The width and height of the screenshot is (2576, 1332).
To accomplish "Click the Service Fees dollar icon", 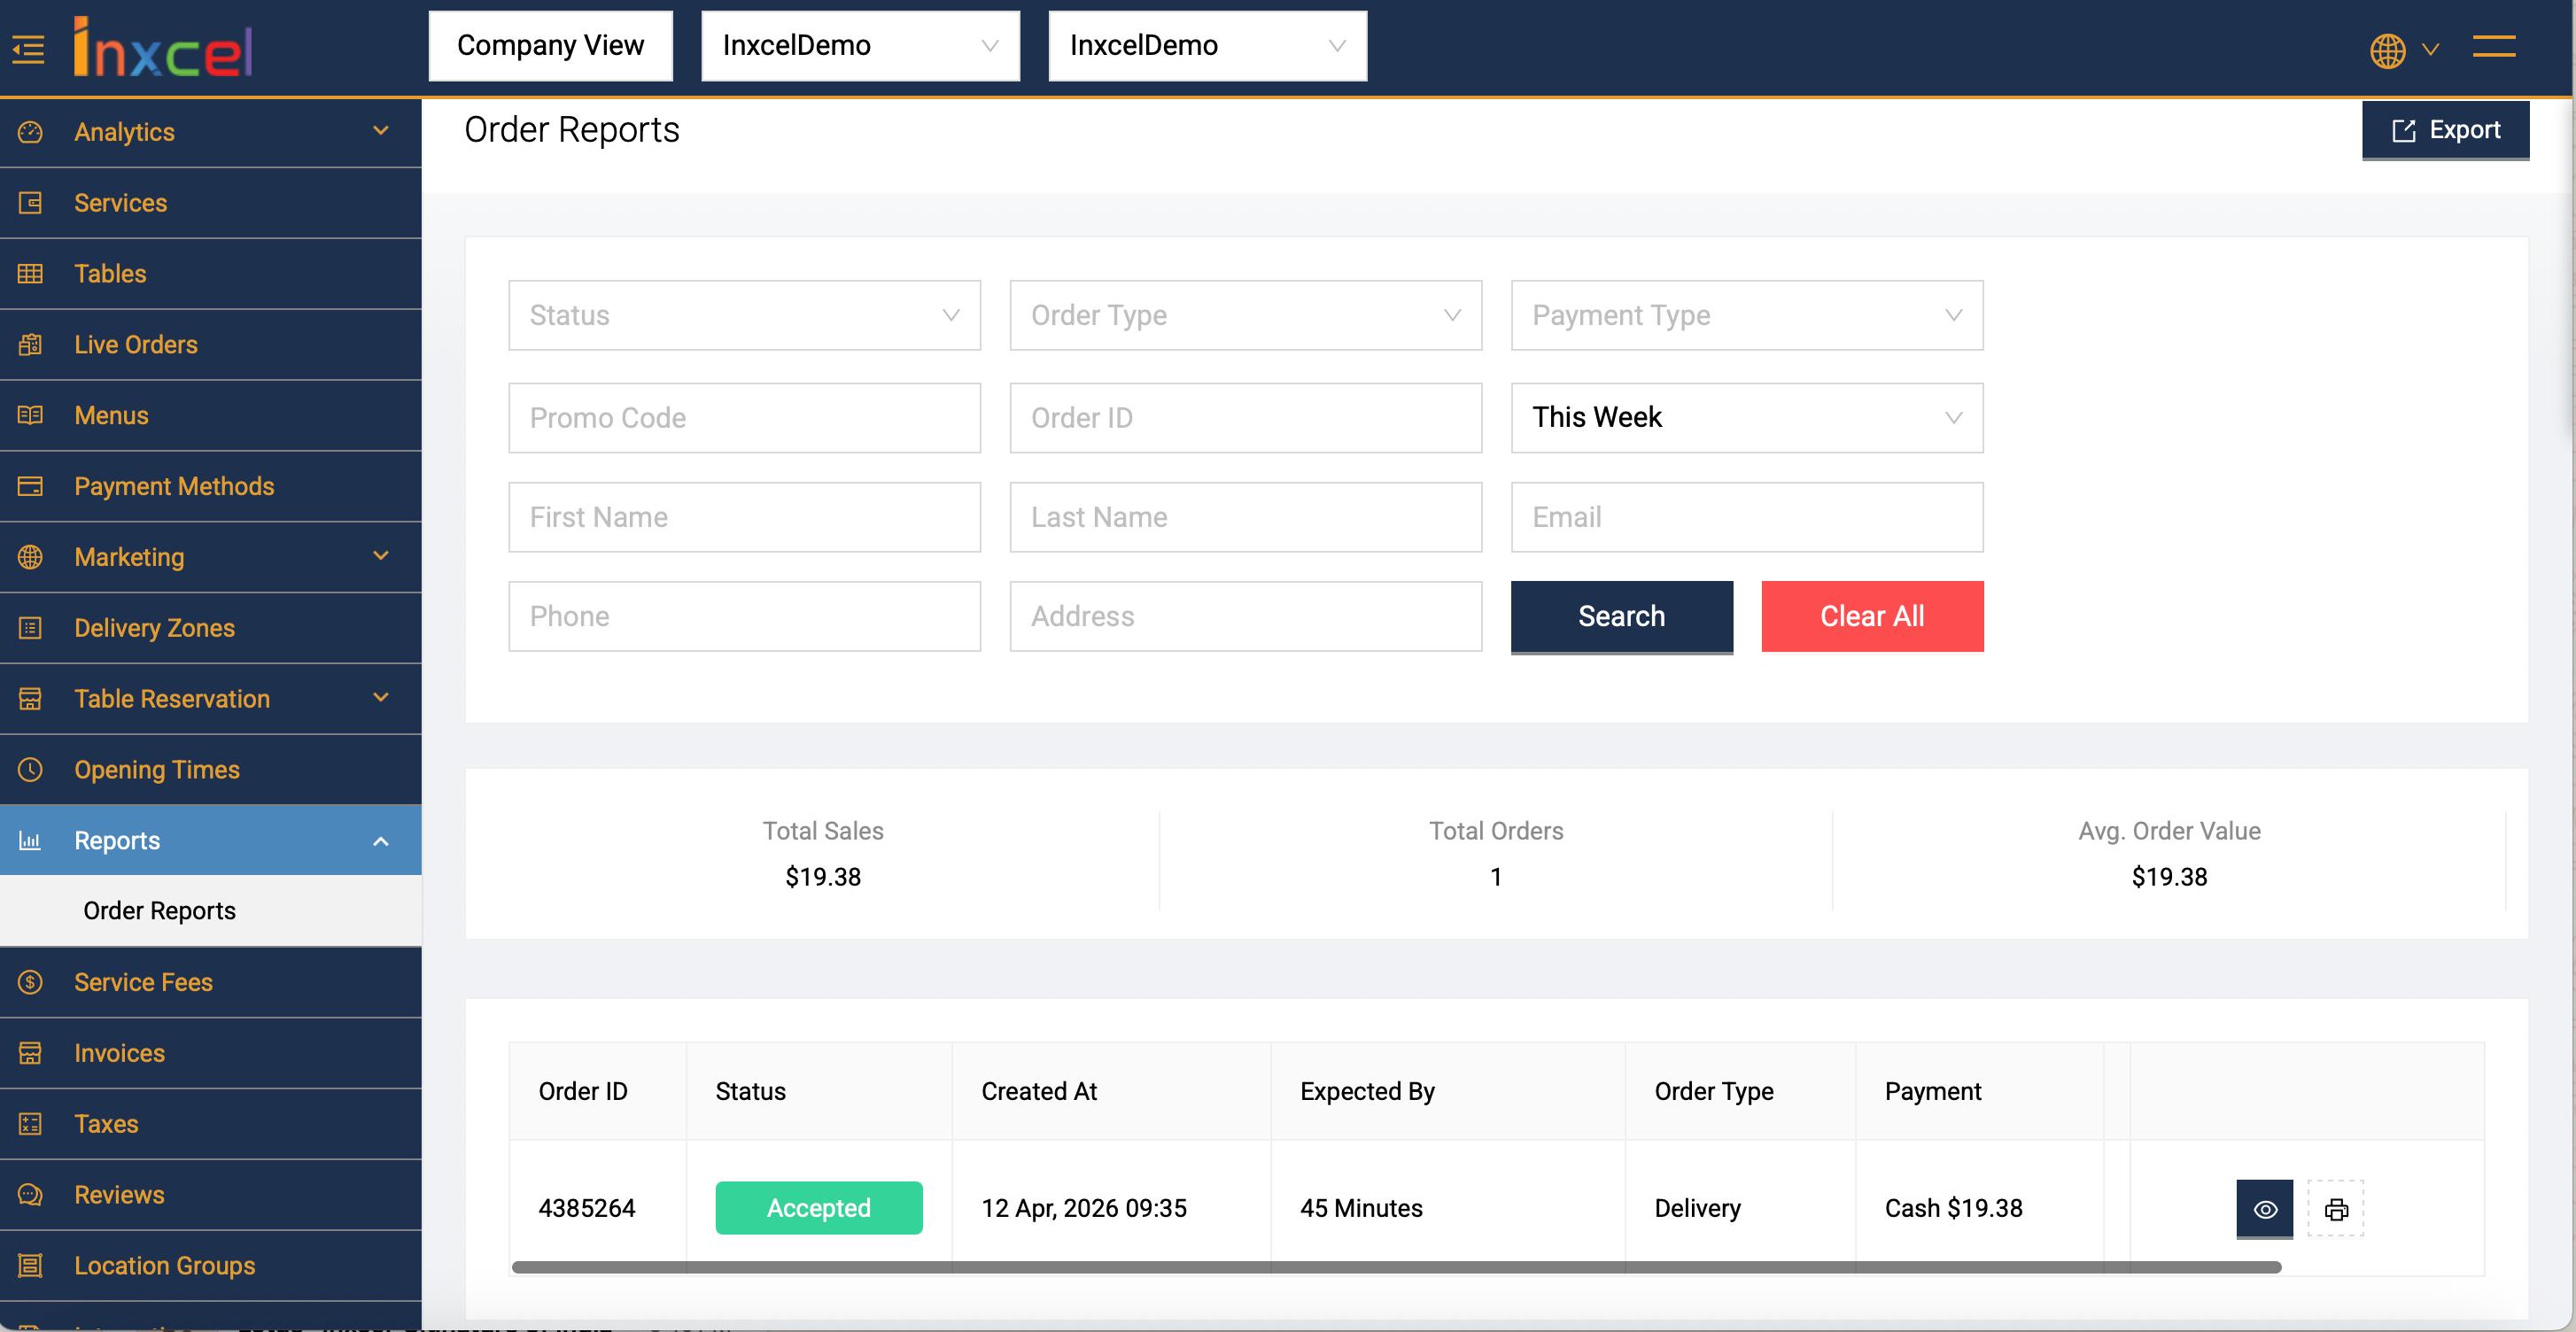I will click(30, 981).
